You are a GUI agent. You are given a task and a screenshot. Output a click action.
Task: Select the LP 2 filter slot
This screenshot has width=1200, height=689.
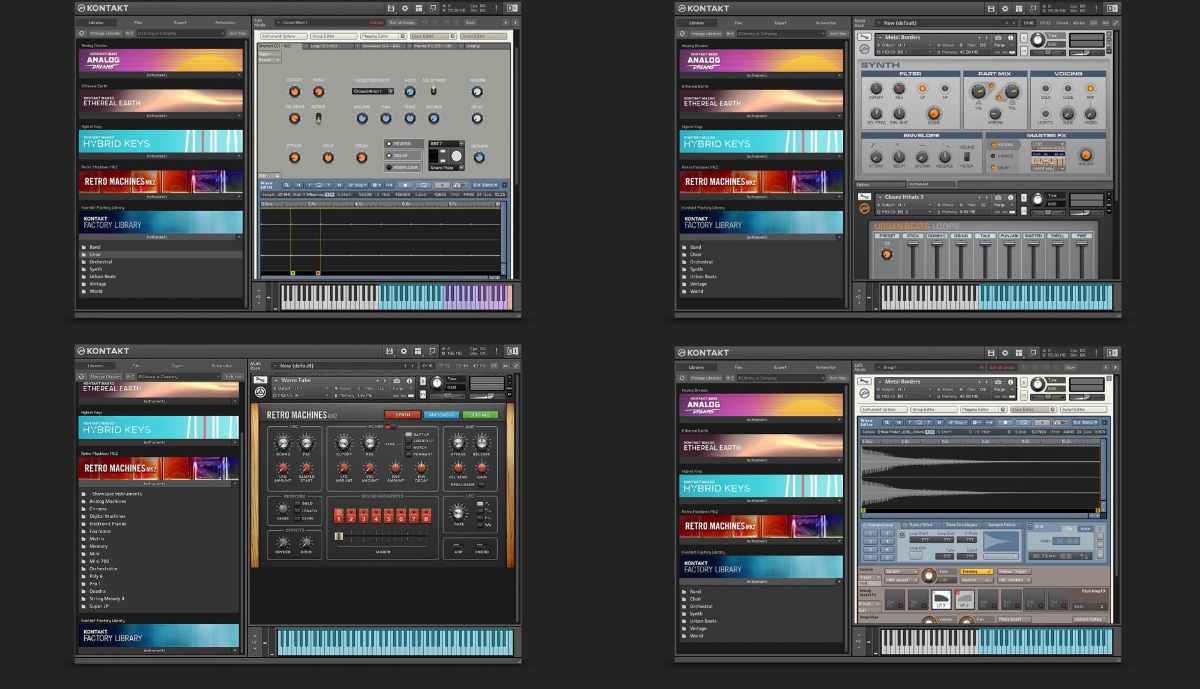(x=939, y=600)
